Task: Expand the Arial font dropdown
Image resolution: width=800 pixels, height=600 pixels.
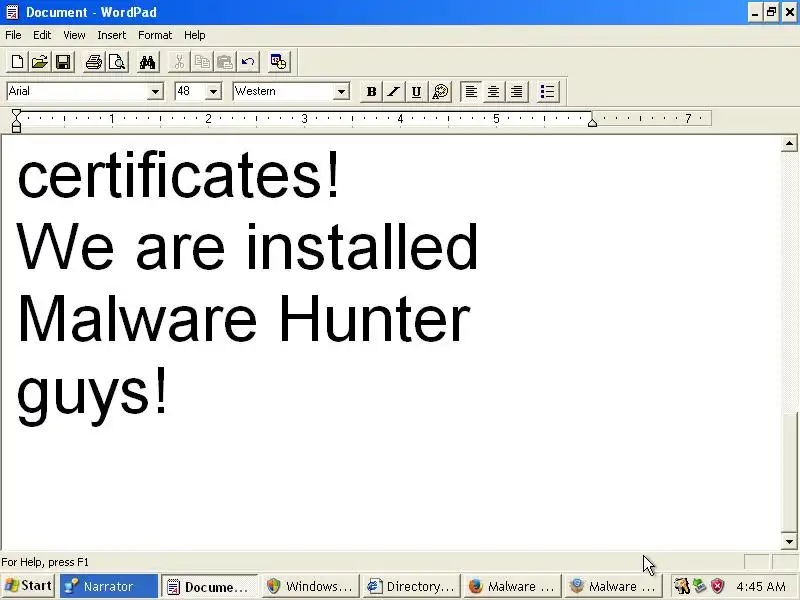Action: (155, 92)
